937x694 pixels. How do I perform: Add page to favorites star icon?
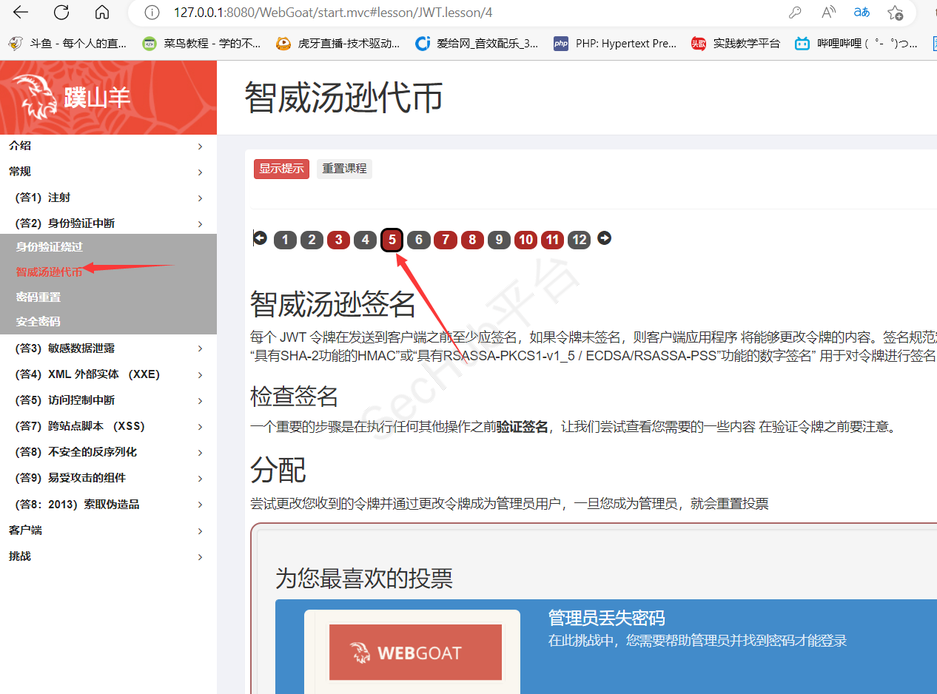(x=895, y=13)
